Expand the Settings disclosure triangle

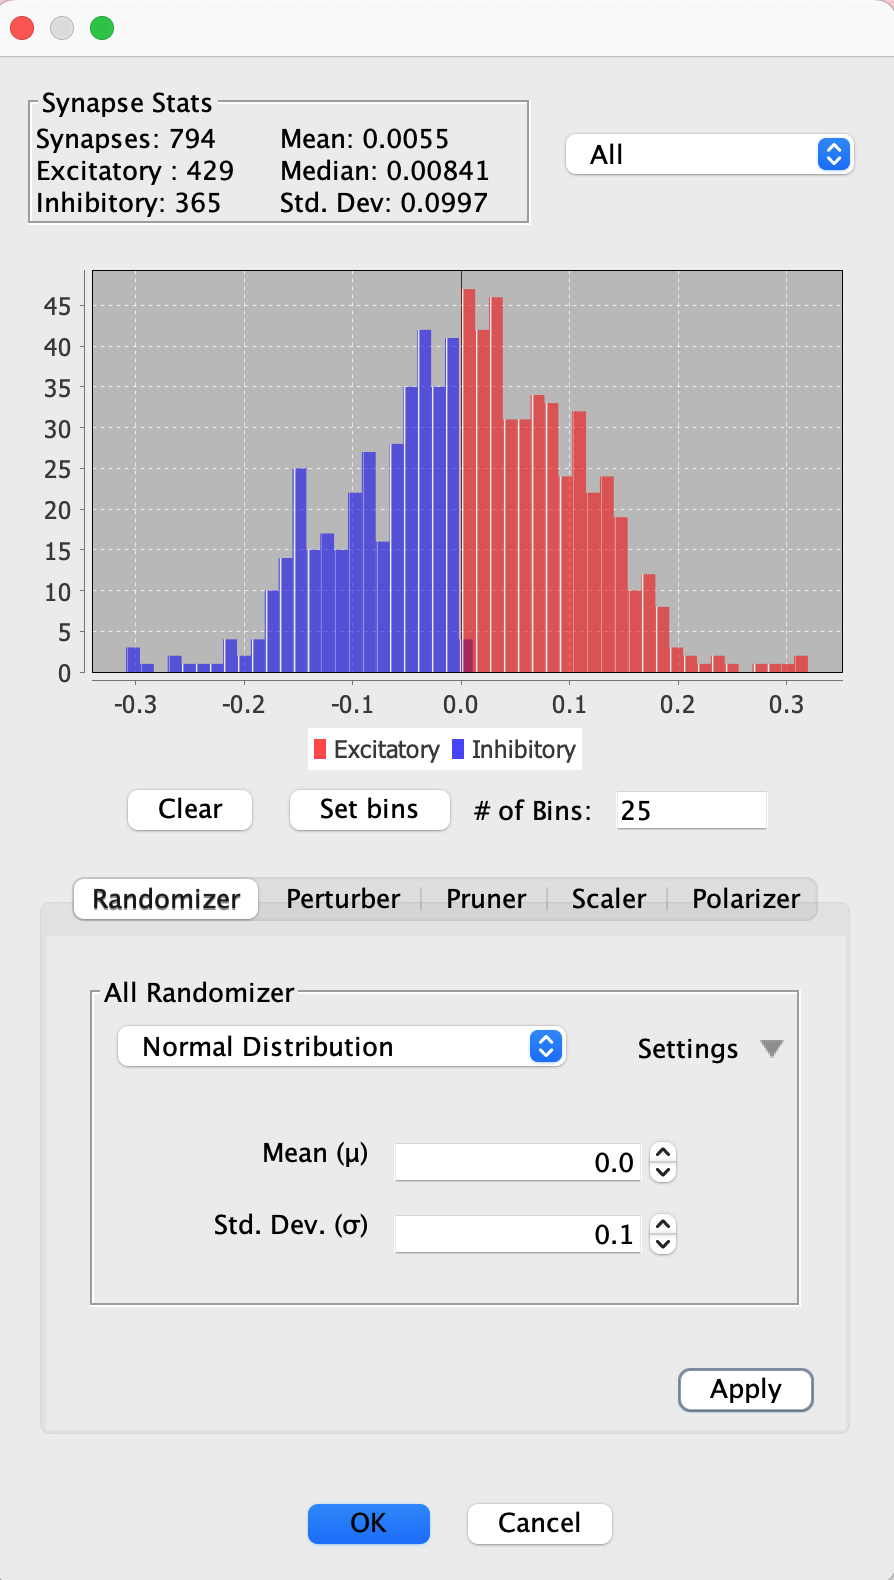(x=771, y=1048)
